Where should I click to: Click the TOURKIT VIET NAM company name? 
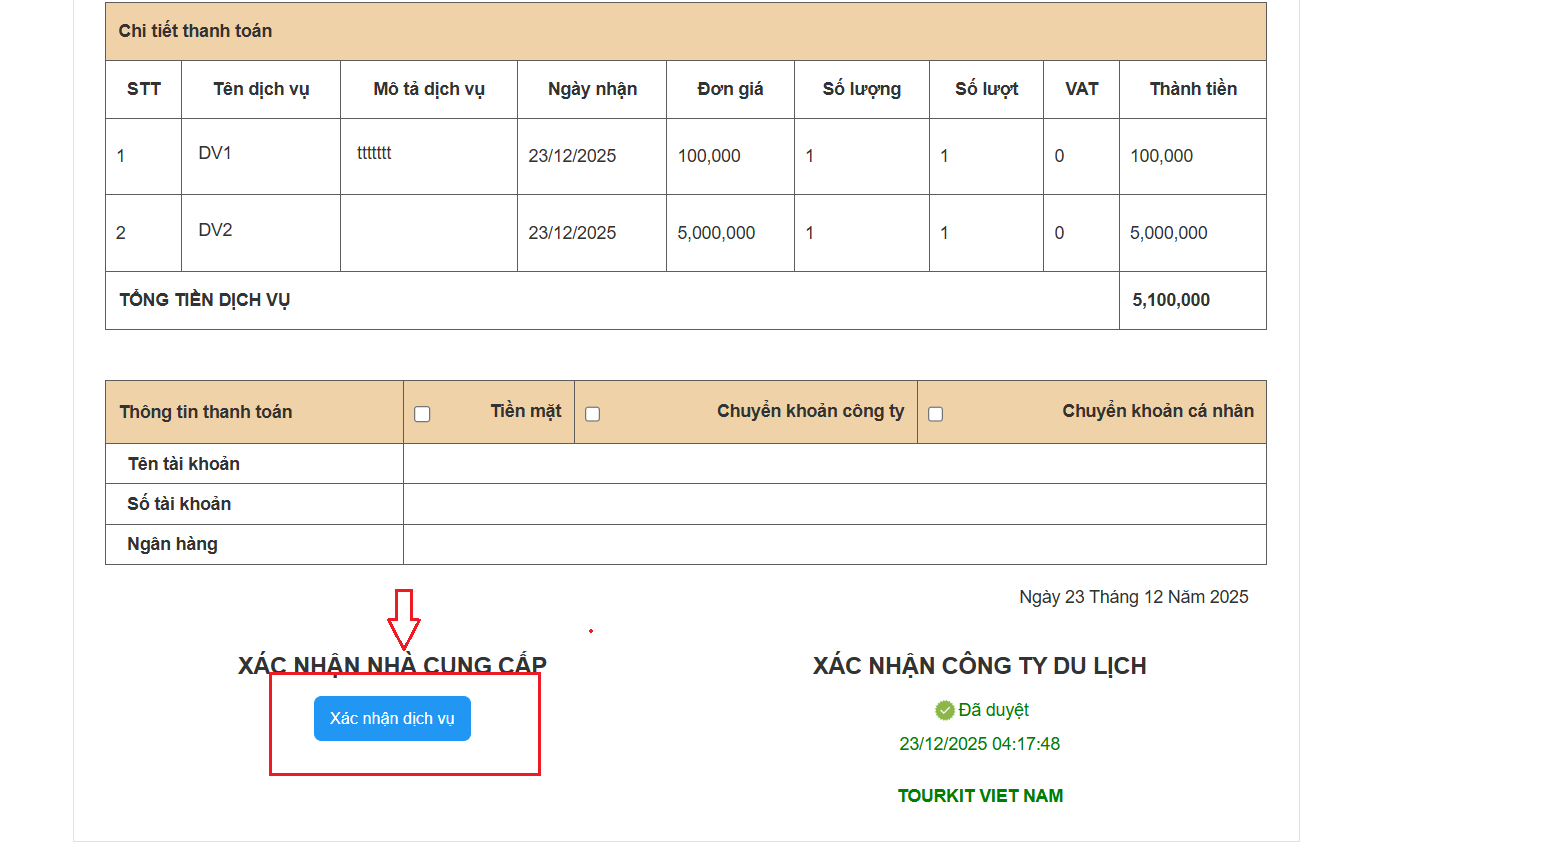[x=980, y=796]
